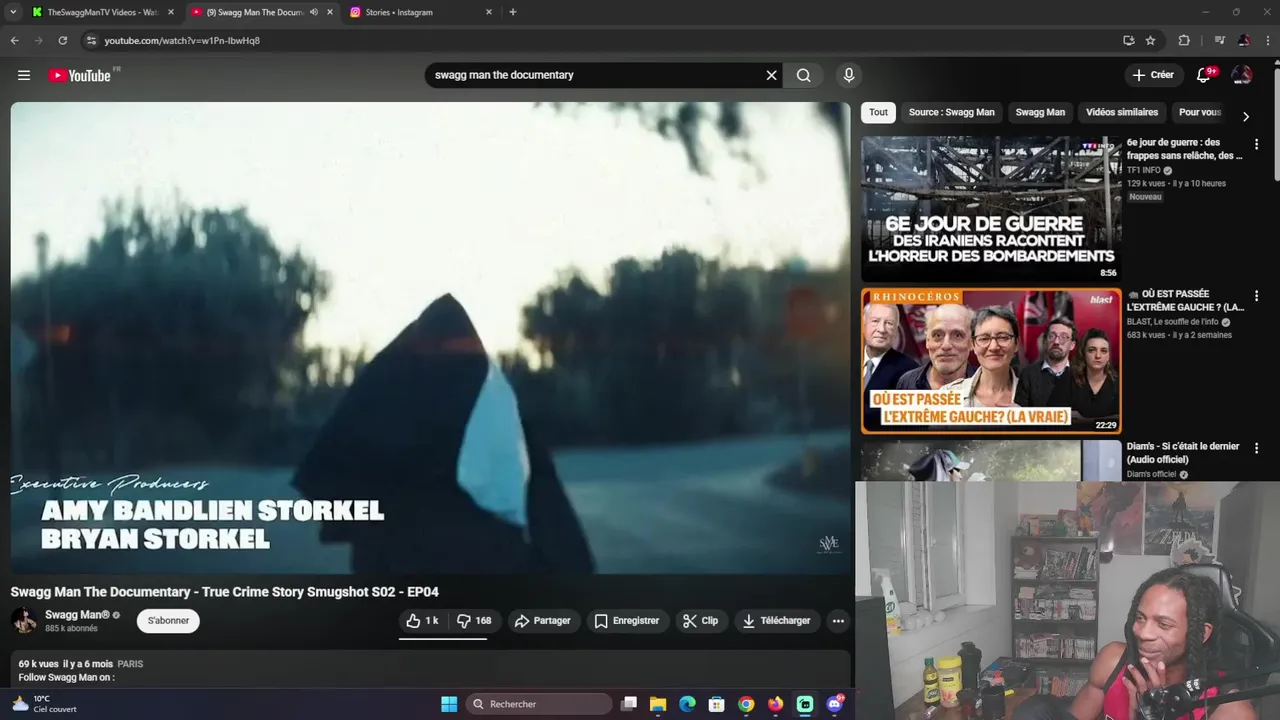Expand the video description at 69 k vues
1280x720 pixels.
pyautogui.click(x=430, y=670)
